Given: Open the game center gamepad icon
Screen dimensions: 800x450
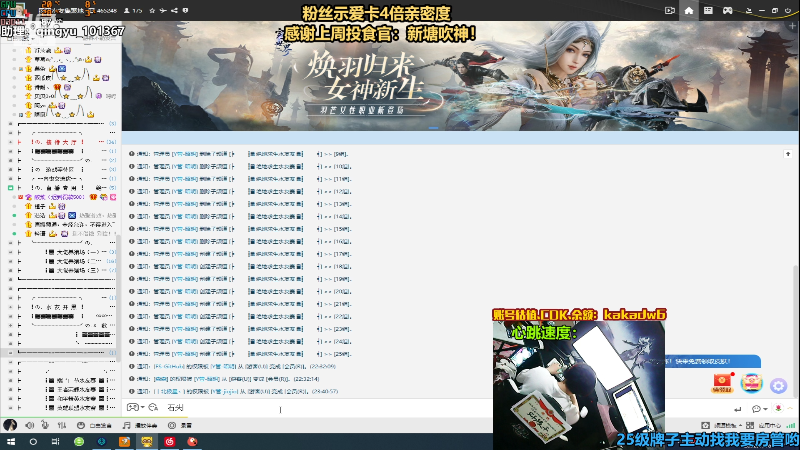Looking at the screenshot, I should pyautogui.click(x=728, y=10).
